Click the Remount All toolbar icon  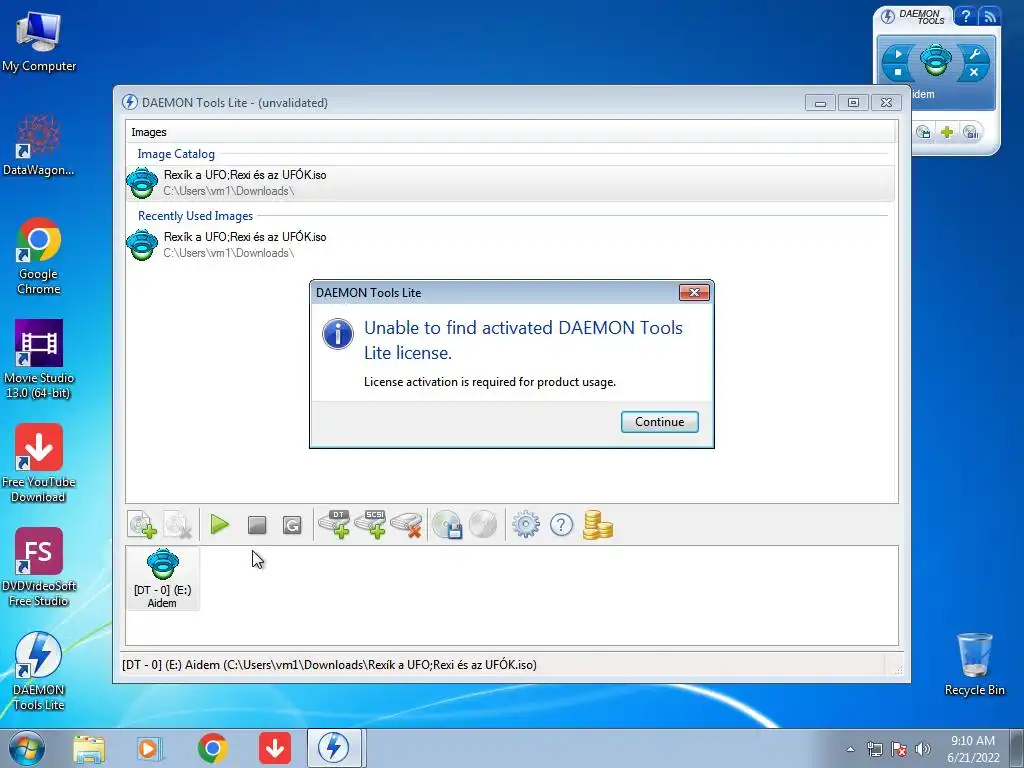click(x=292, y=524)
